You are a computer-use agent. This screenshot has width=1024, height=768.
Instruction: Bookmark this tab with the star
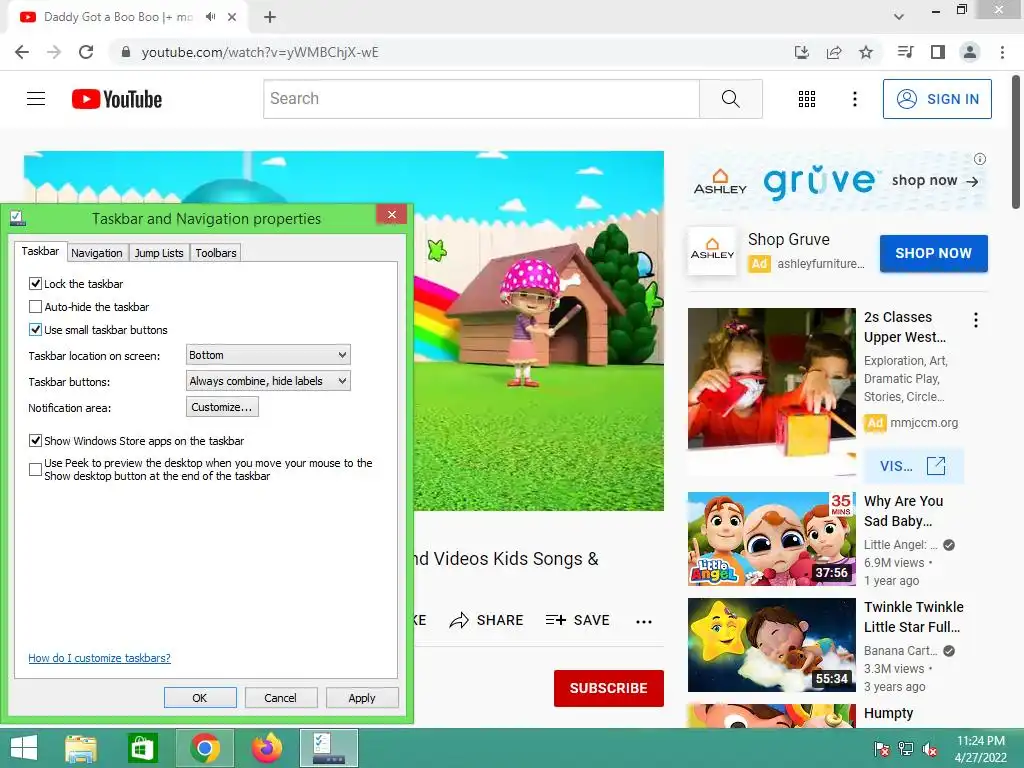(866, 52)
